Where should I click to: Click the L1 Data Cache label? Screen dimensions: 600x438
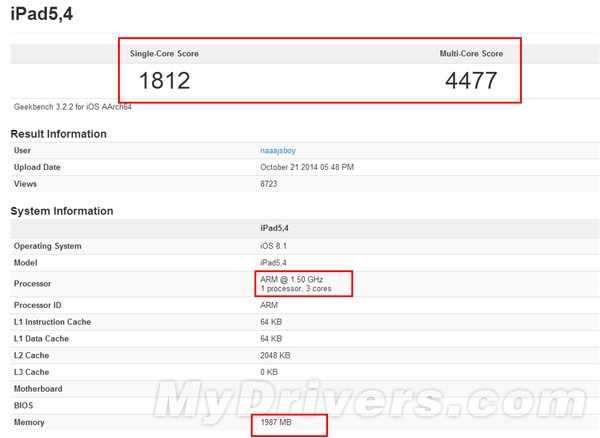[x=41, y=339]
